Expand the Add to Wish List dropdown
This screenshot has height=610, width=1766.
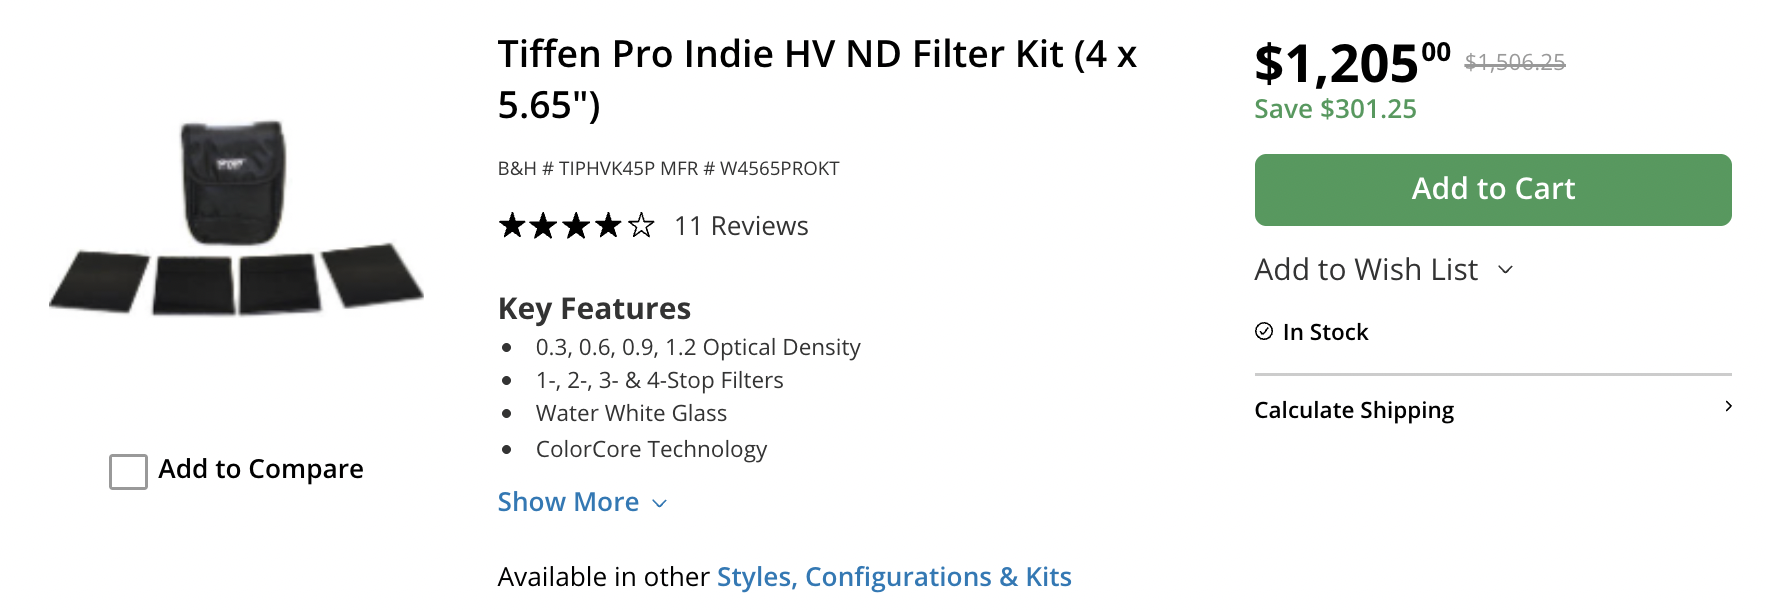(1366, 270)
